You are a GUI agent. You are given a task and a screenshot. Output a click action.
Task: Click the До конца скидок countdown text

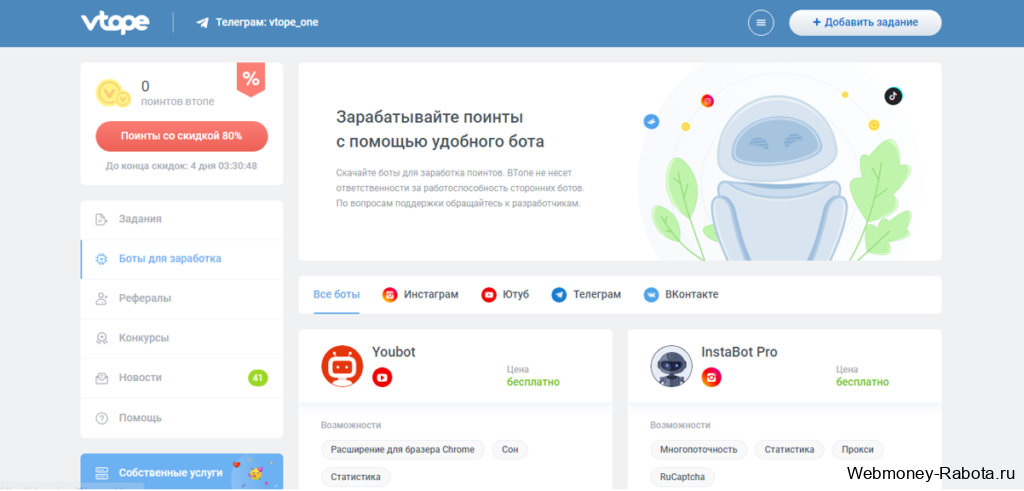pyautogui.click(x=182, y=166)
